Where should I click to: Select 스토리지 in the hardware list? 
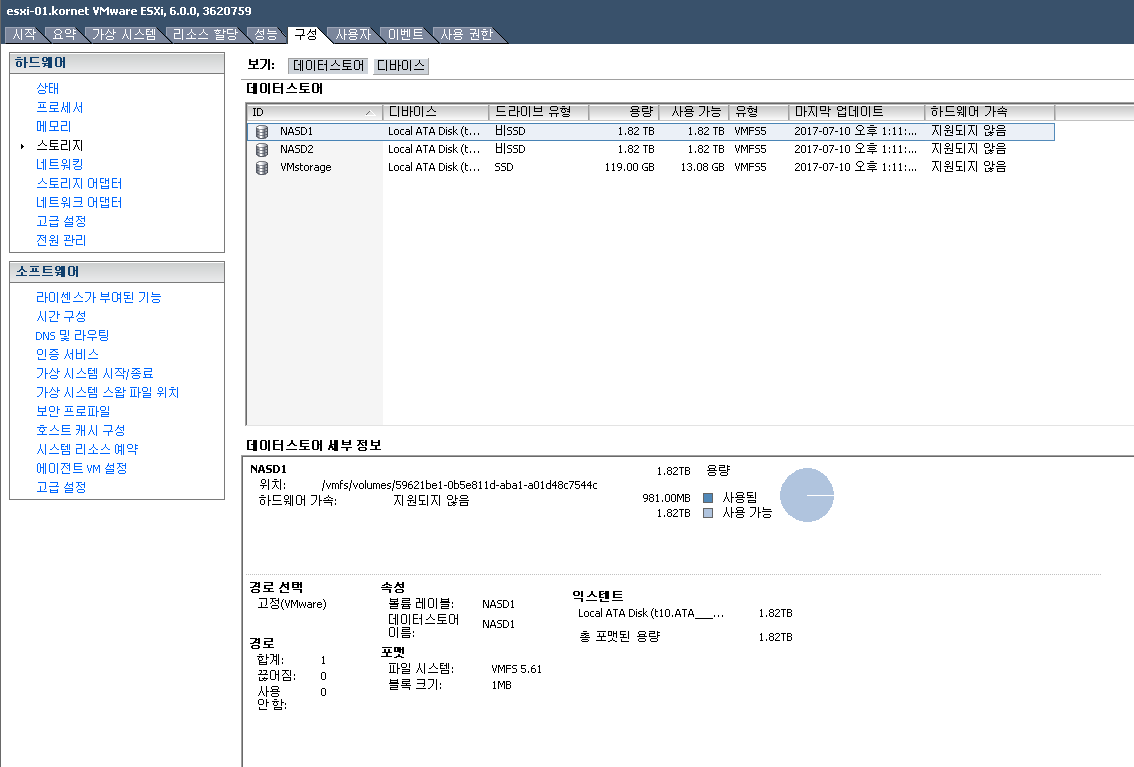60,145
